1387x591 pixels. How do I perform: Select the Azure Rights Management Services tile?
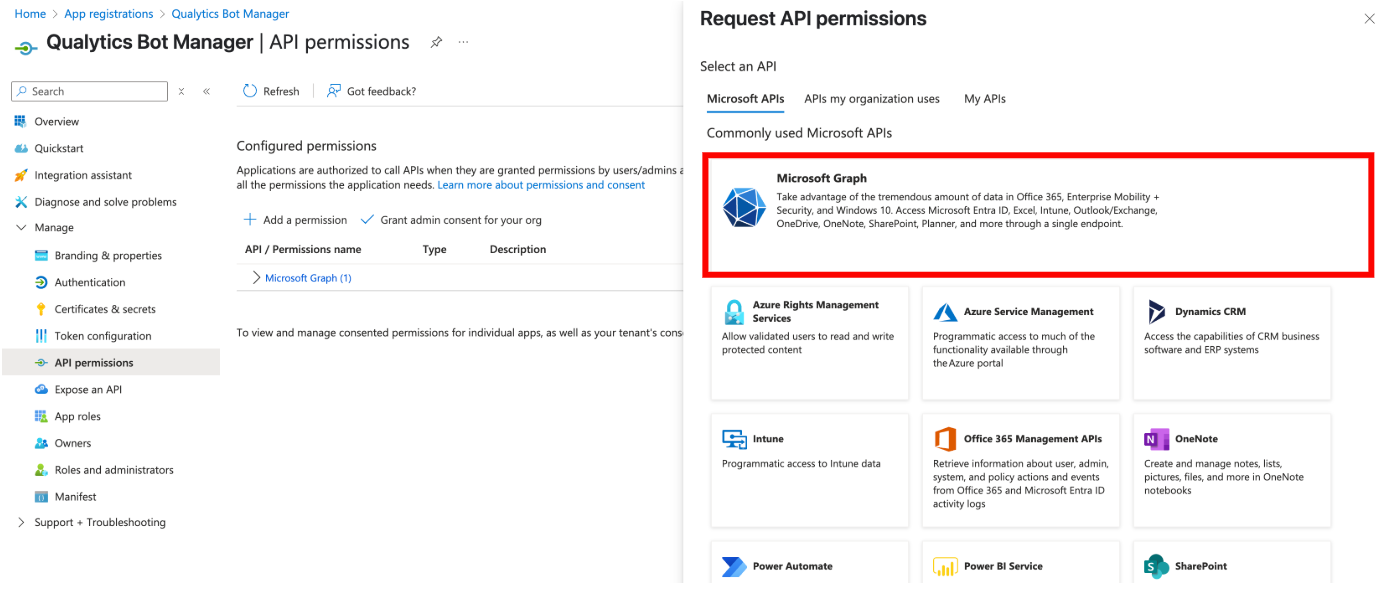(809, 340)
